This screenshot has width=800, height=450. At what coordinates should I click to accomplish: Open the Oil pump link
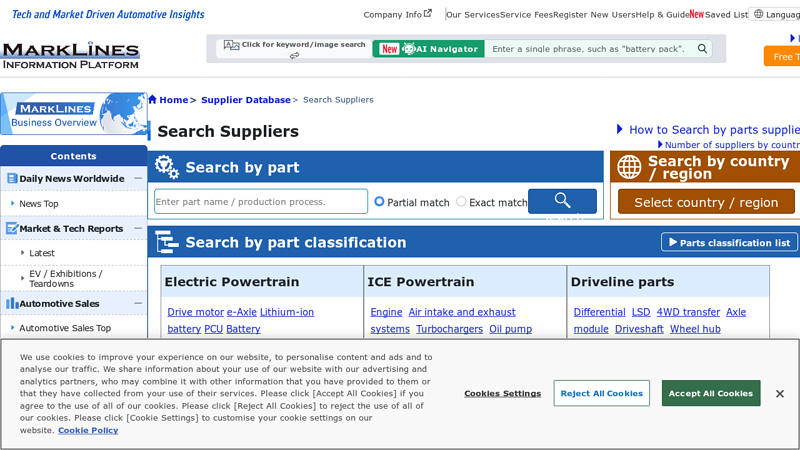coord(510,329)
